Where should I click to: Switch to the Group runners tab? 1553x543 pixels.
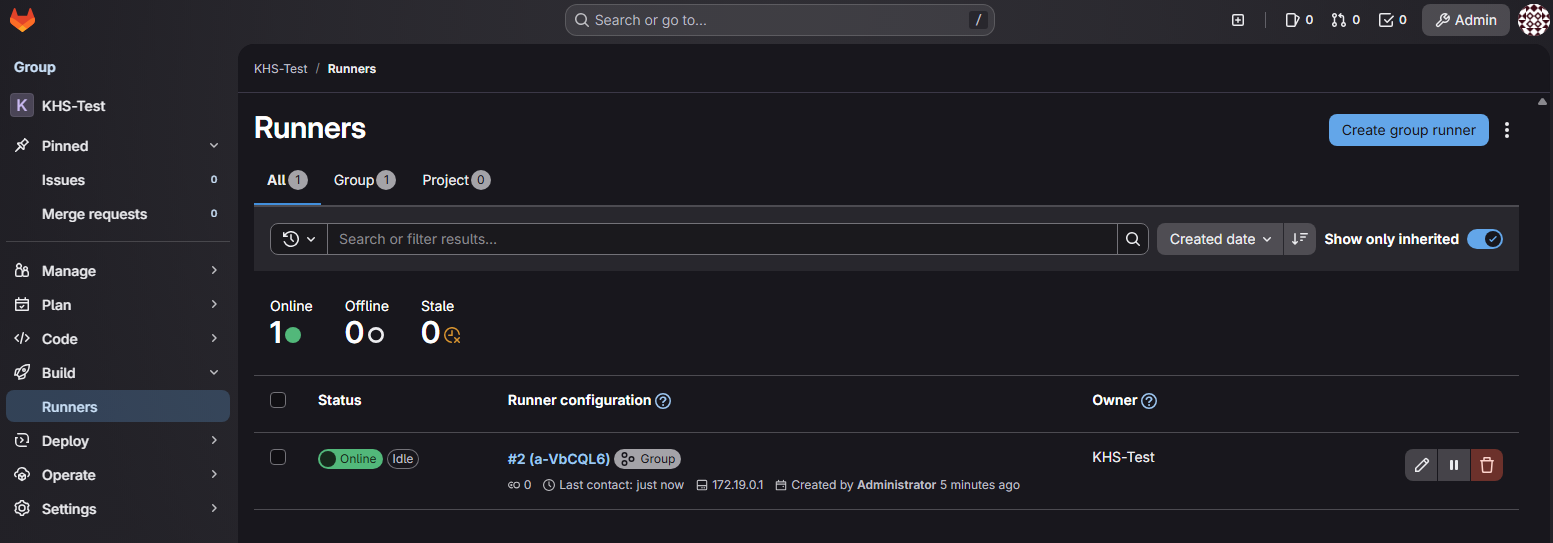[x=364, y=180]
